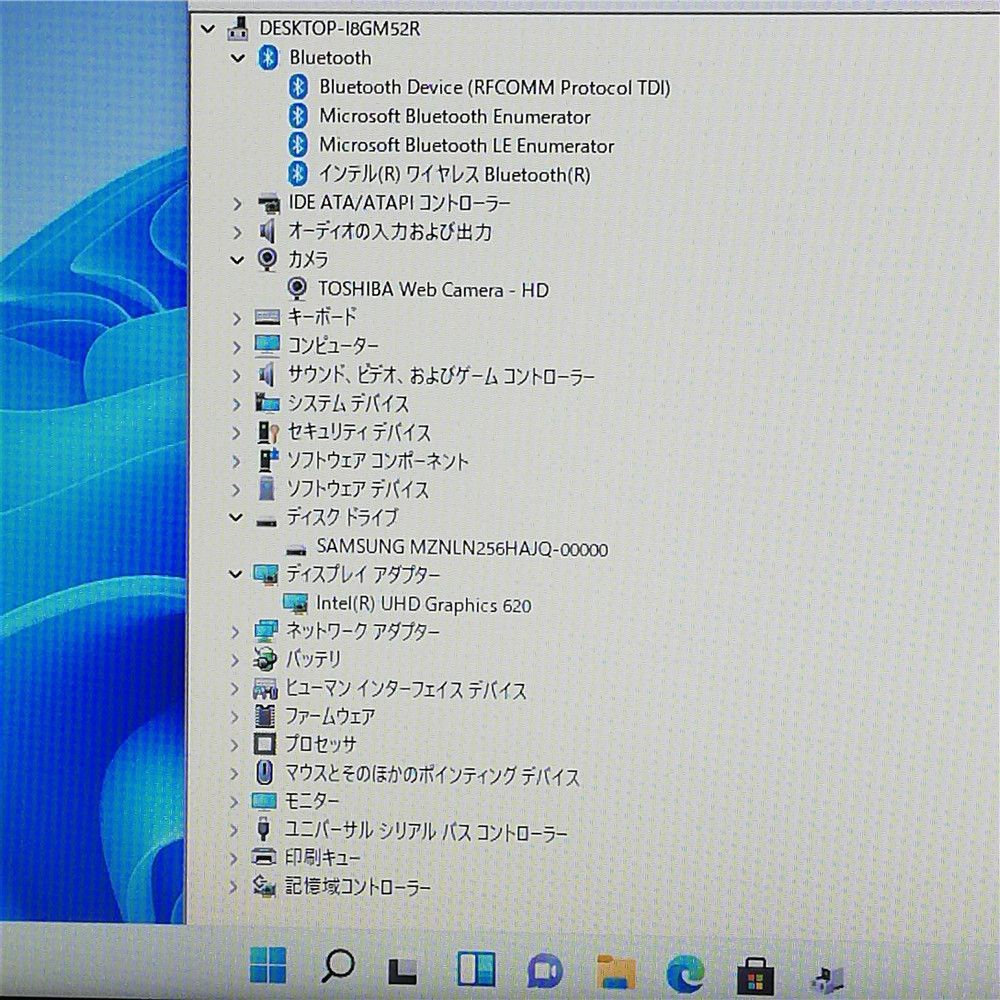The height and width of the screenshot is (1000, 1000).
Task: Select Intel(R) UHD Graphics 620 entry
Action: pos(423,604)
